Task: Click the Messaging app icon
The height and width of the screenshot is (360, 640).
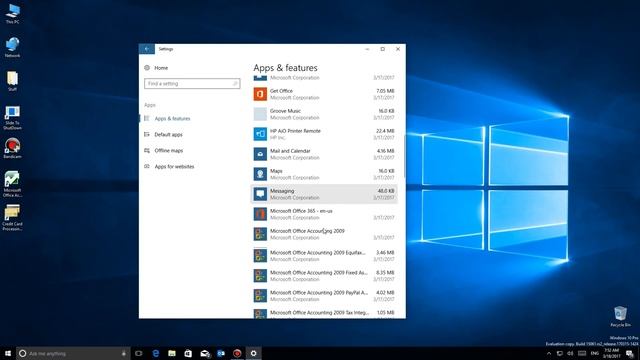Action: 260,194
